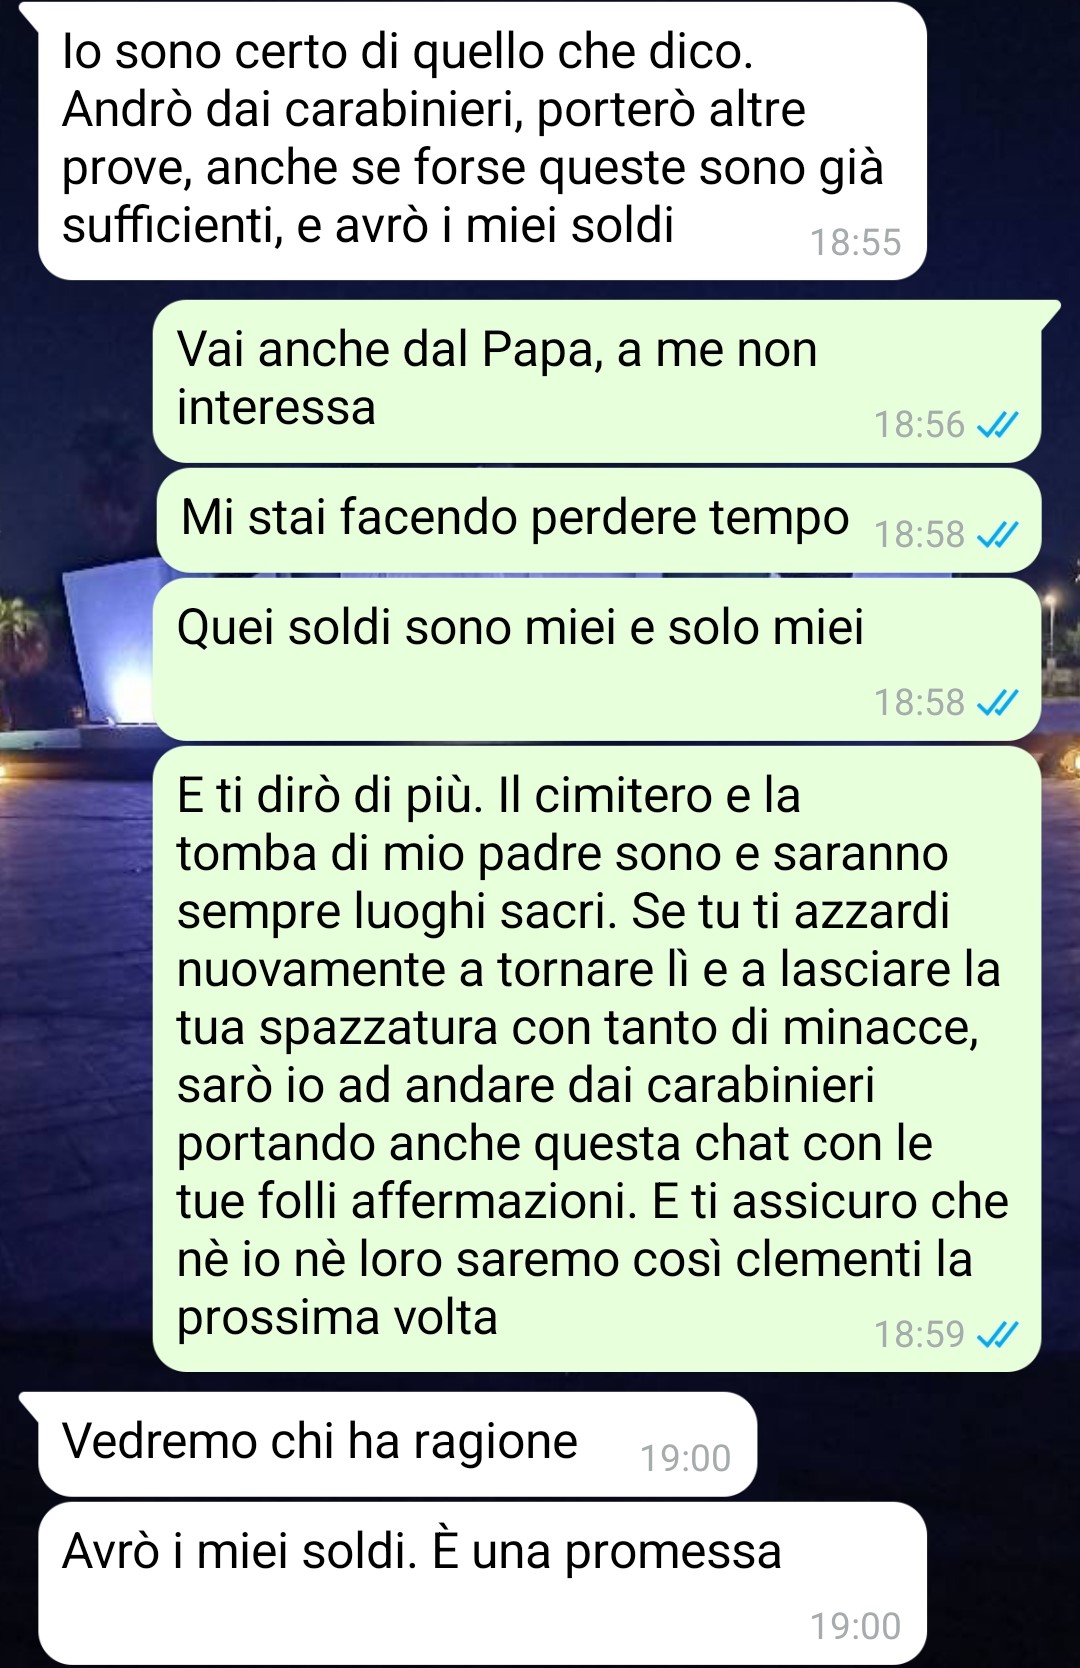Tap the 'Mi stai facendo perdere tempo' bubble
Screen dimensions: 1080x1668
599,520
